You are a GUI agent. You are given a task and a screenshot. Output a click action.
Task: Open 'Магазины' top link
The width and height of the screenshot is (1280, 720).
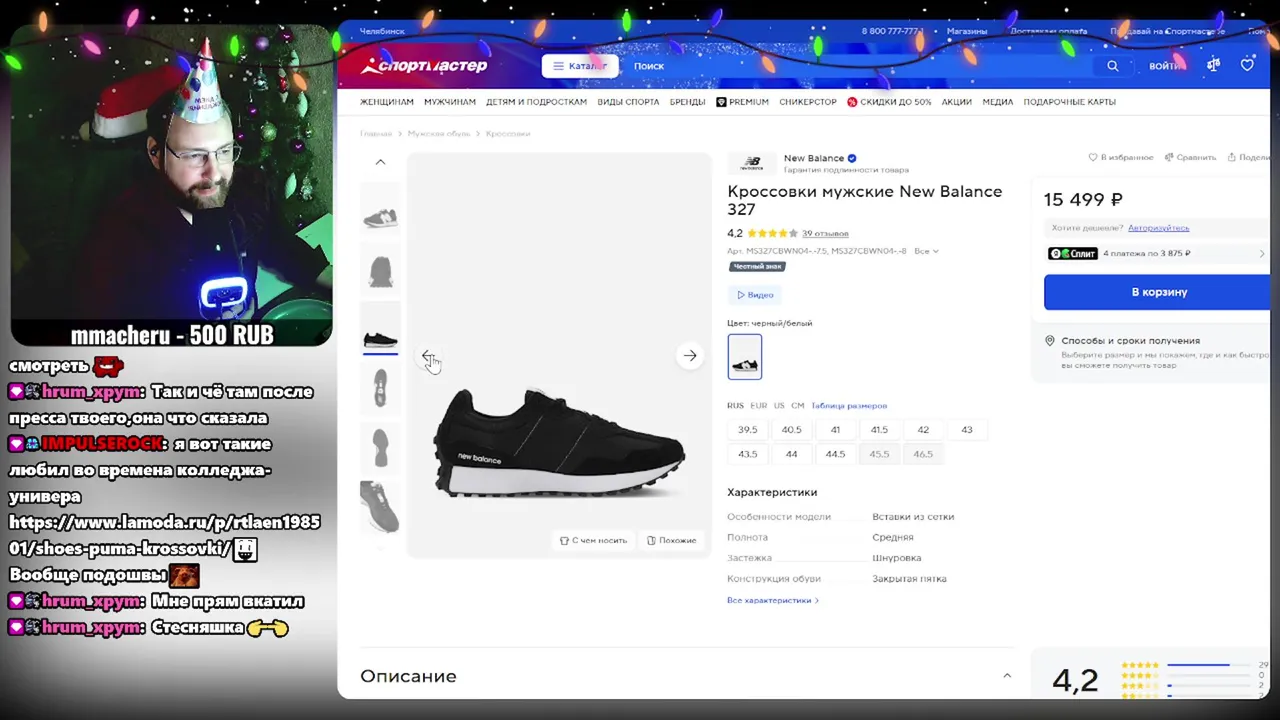[x=967, y=31]
